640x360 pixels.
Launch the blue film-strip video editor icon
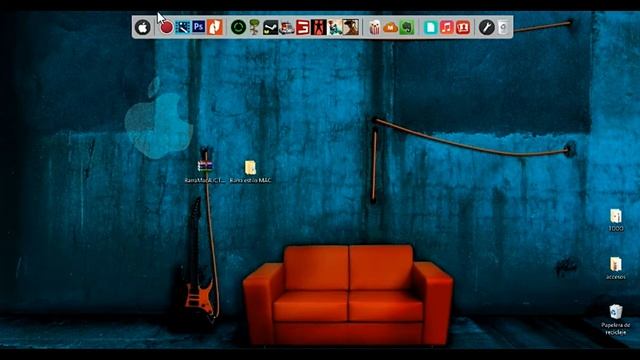point(182,27)
